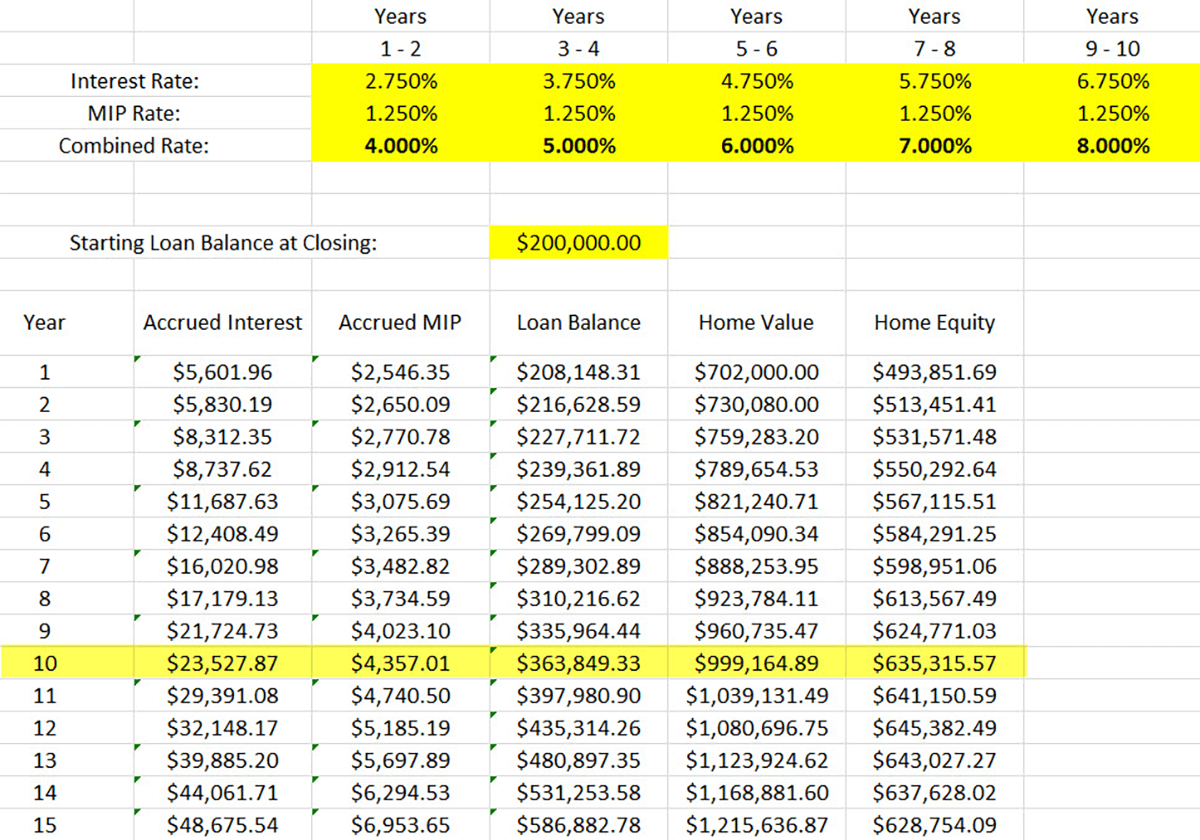Select home equity $493,851.69
This screenshot has width=1200, height=840.
(x=934, y=373)
